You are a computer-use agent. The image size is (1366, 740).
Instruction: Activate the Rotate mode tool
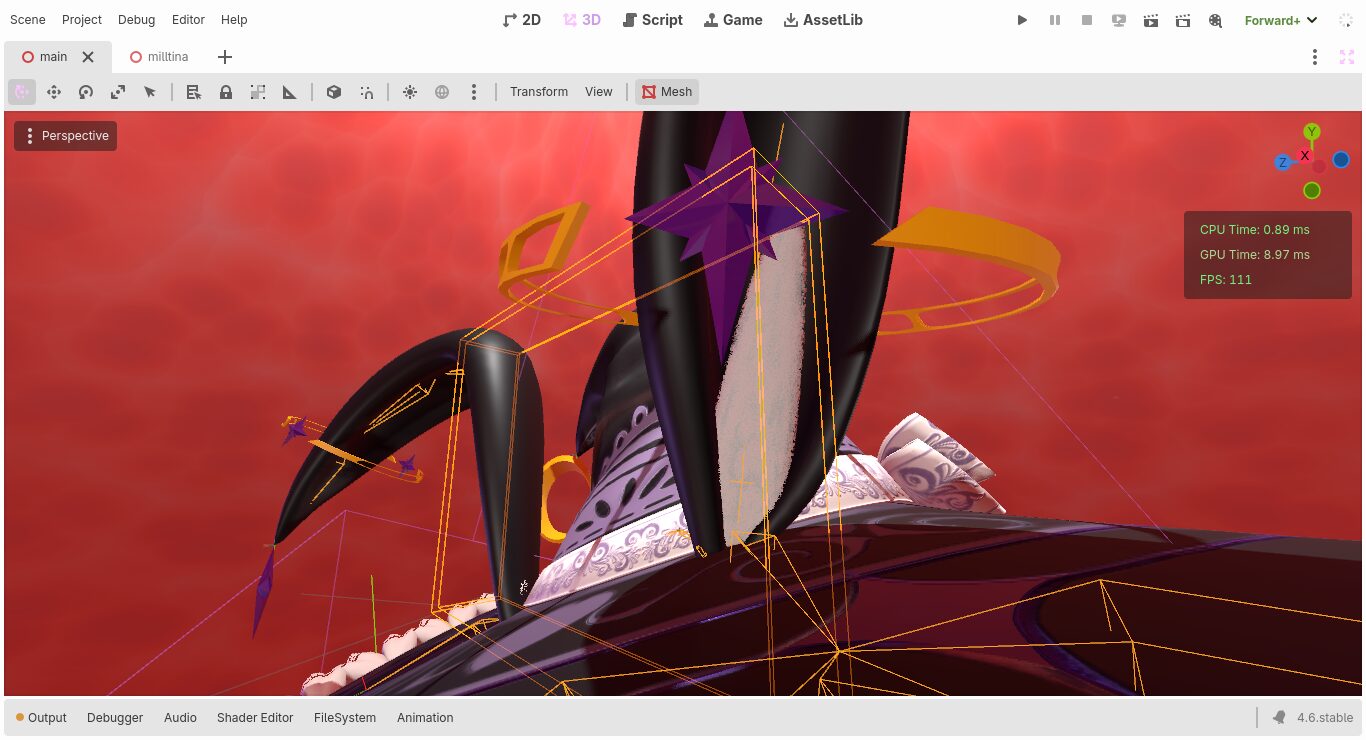[x=86, y=92]
